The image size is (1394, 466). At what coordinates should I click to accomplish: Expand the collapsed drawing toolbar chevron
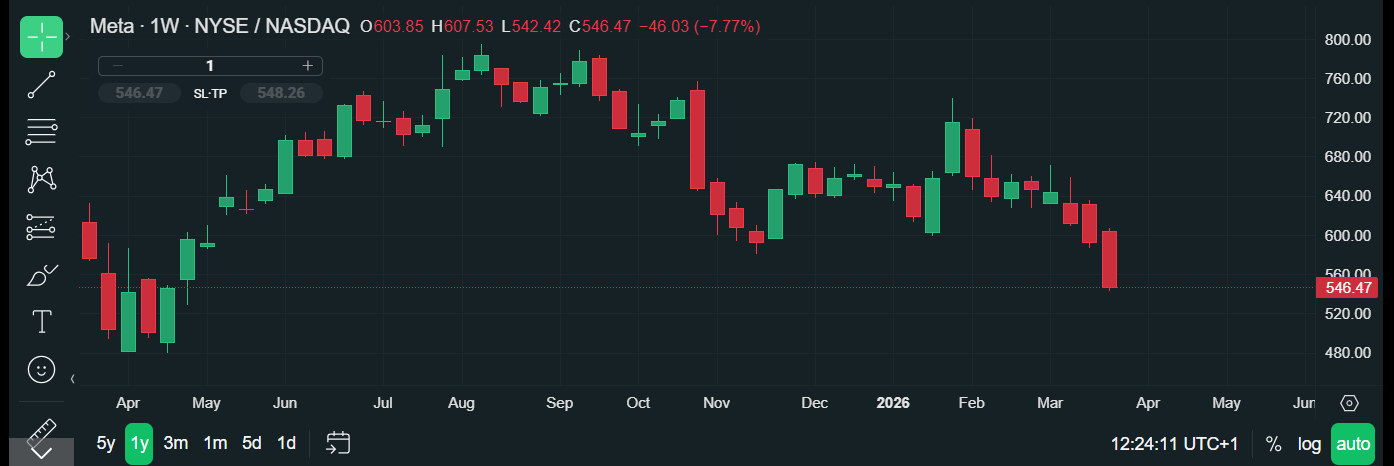pyautogui.click(x=72, y=379)
